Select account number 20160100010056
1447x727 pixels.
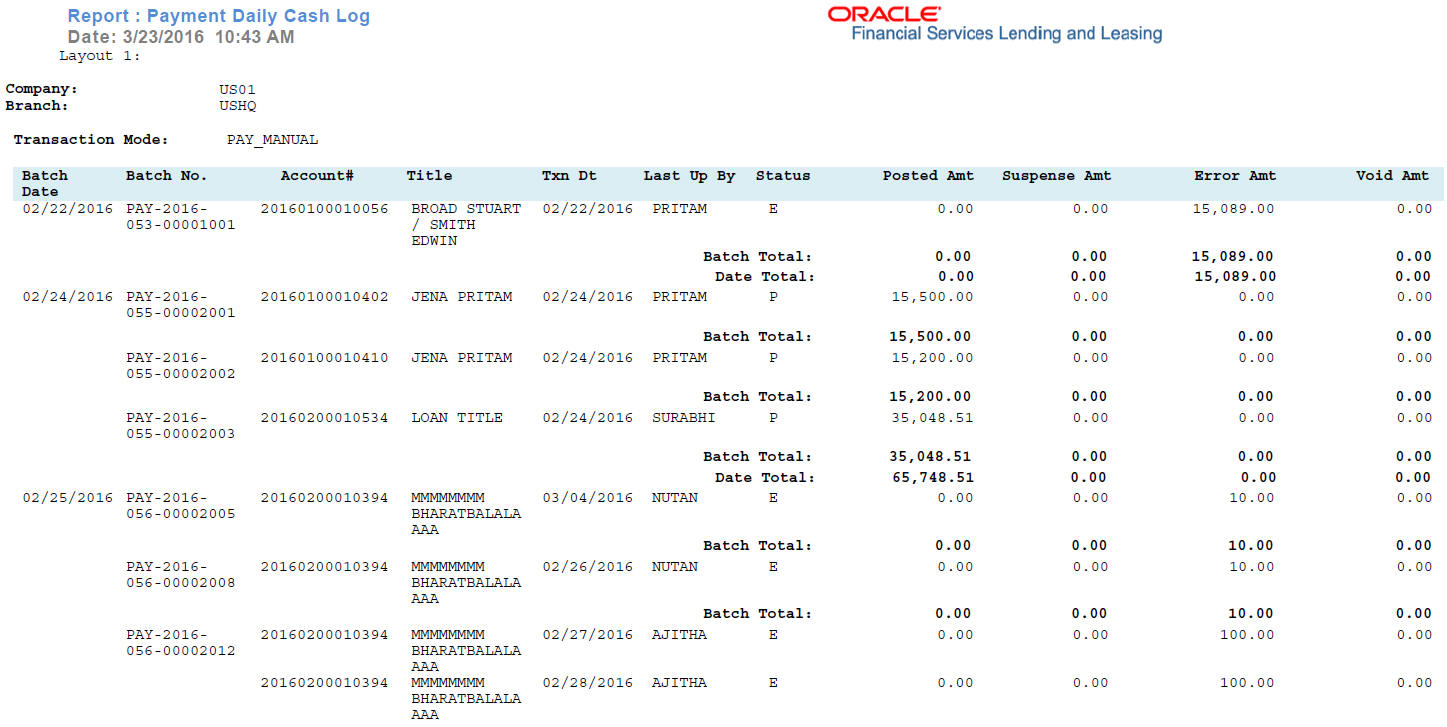324,209
